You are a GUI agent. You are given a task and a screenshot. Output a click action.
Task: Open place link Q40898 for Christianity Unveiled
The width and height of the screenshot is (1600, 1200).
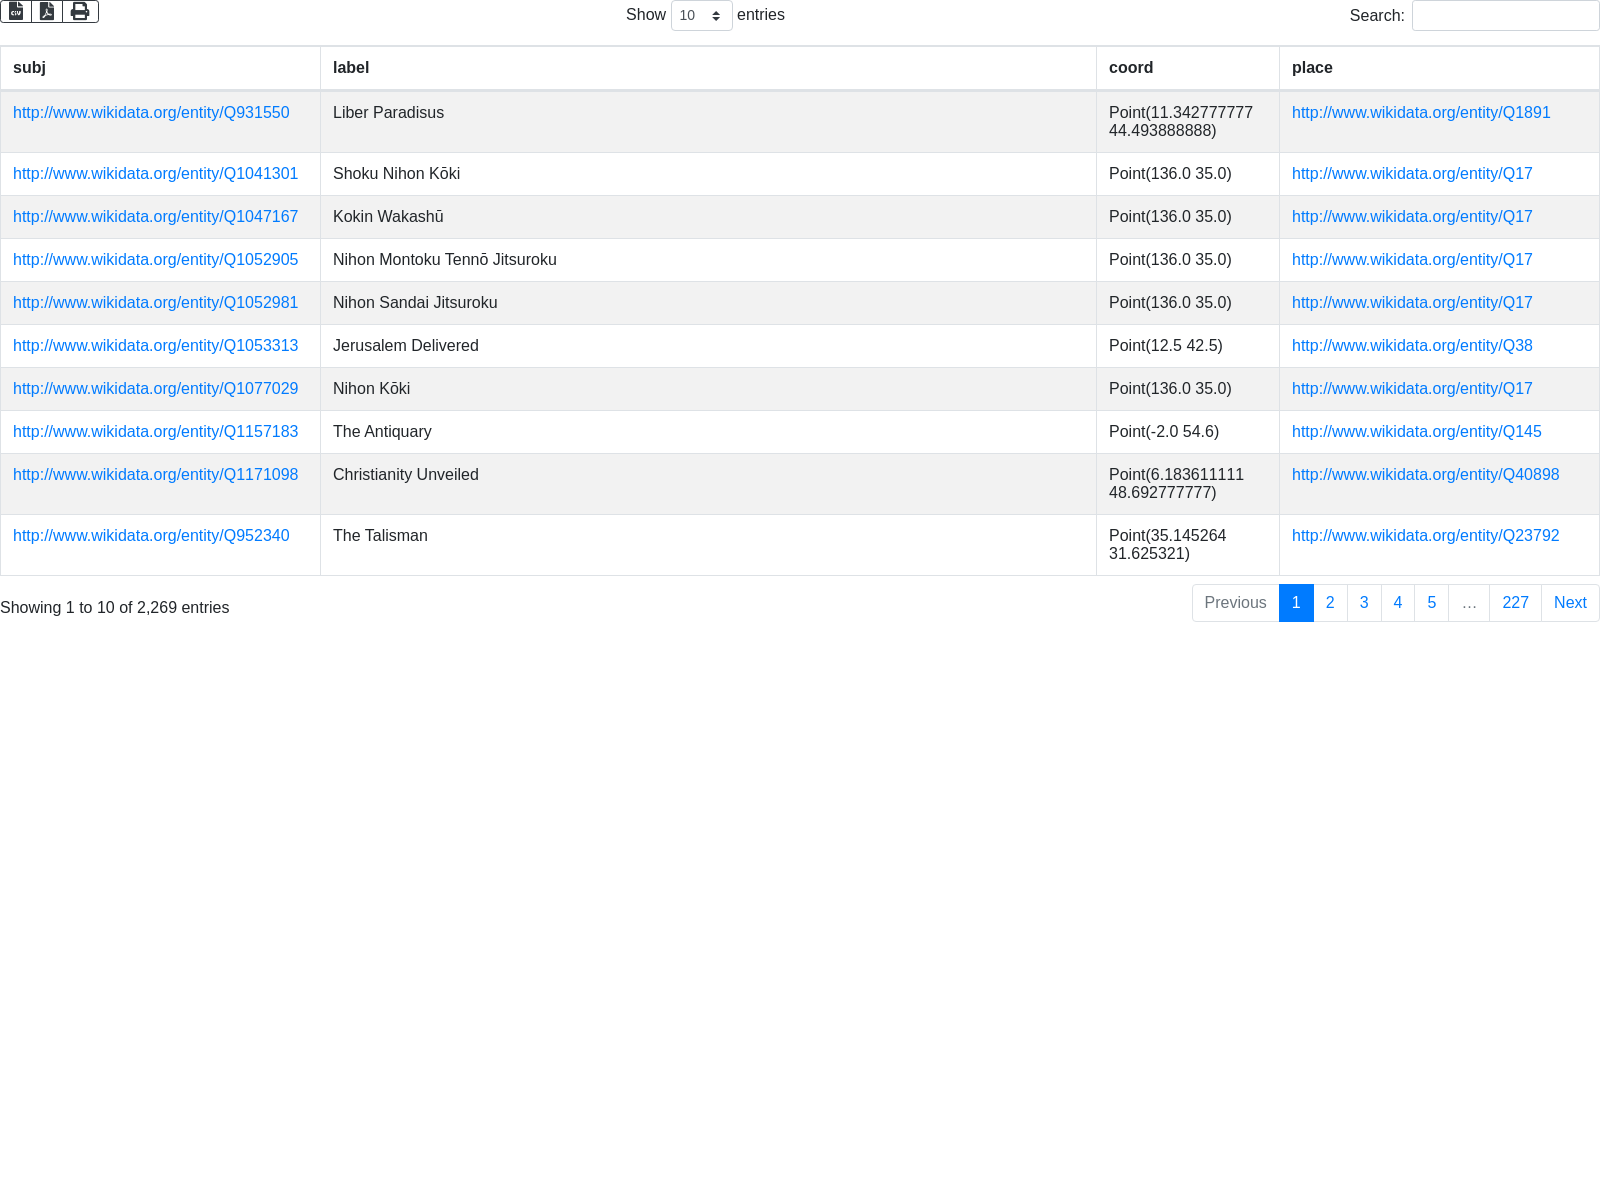pyautogui.click(x=1426, y=475)
